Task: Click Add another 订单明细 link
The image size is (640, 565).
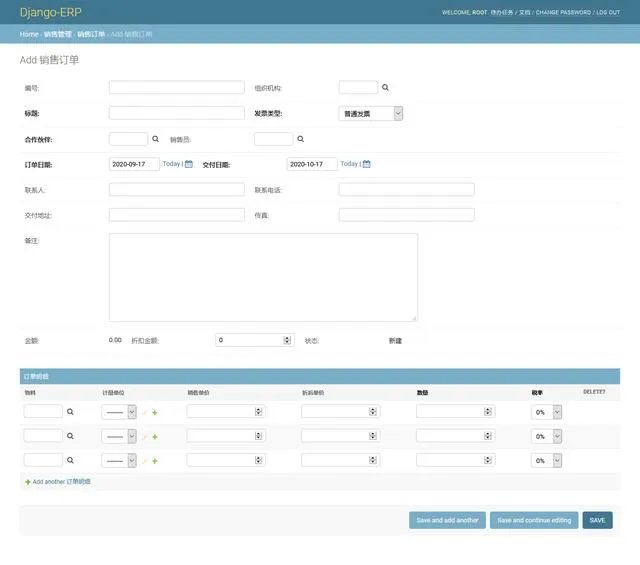Action: [61, 481]
